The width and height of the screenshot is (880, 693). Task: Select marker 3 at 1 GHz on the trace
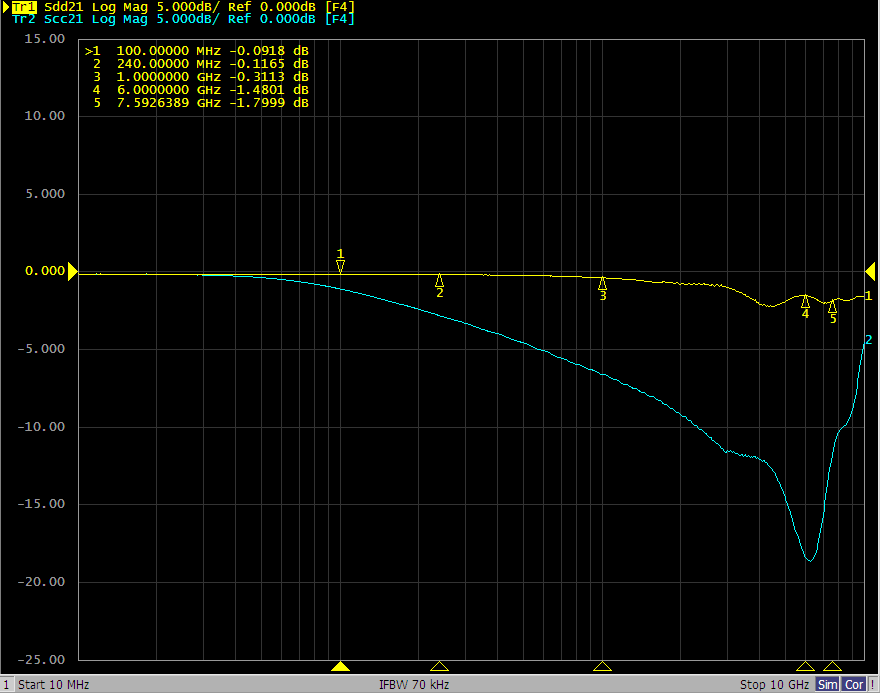[x=602, y=284]
